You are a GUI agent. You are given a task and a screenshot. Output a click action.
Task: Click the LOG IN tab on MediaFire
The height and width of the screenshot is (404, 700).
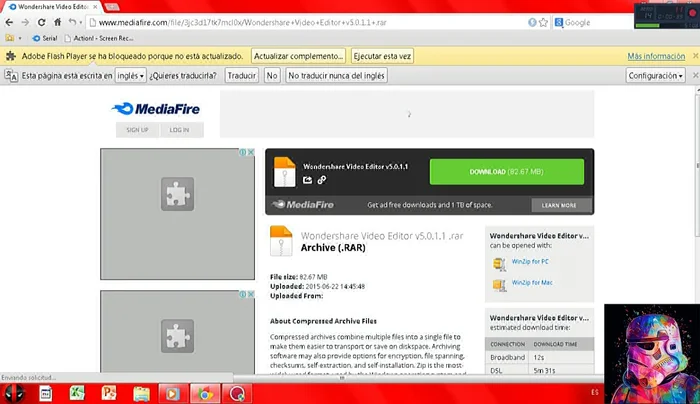[179, 130]
